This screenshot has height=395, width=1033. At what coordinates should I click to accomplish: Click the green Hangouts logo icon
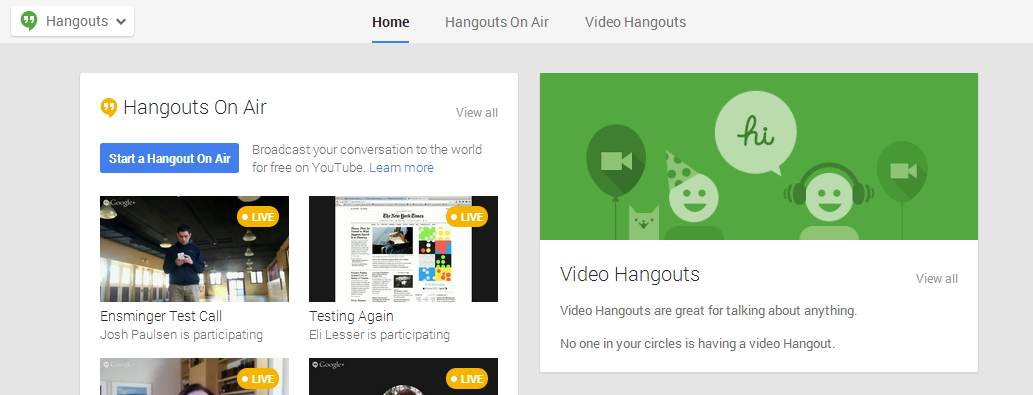29,21
